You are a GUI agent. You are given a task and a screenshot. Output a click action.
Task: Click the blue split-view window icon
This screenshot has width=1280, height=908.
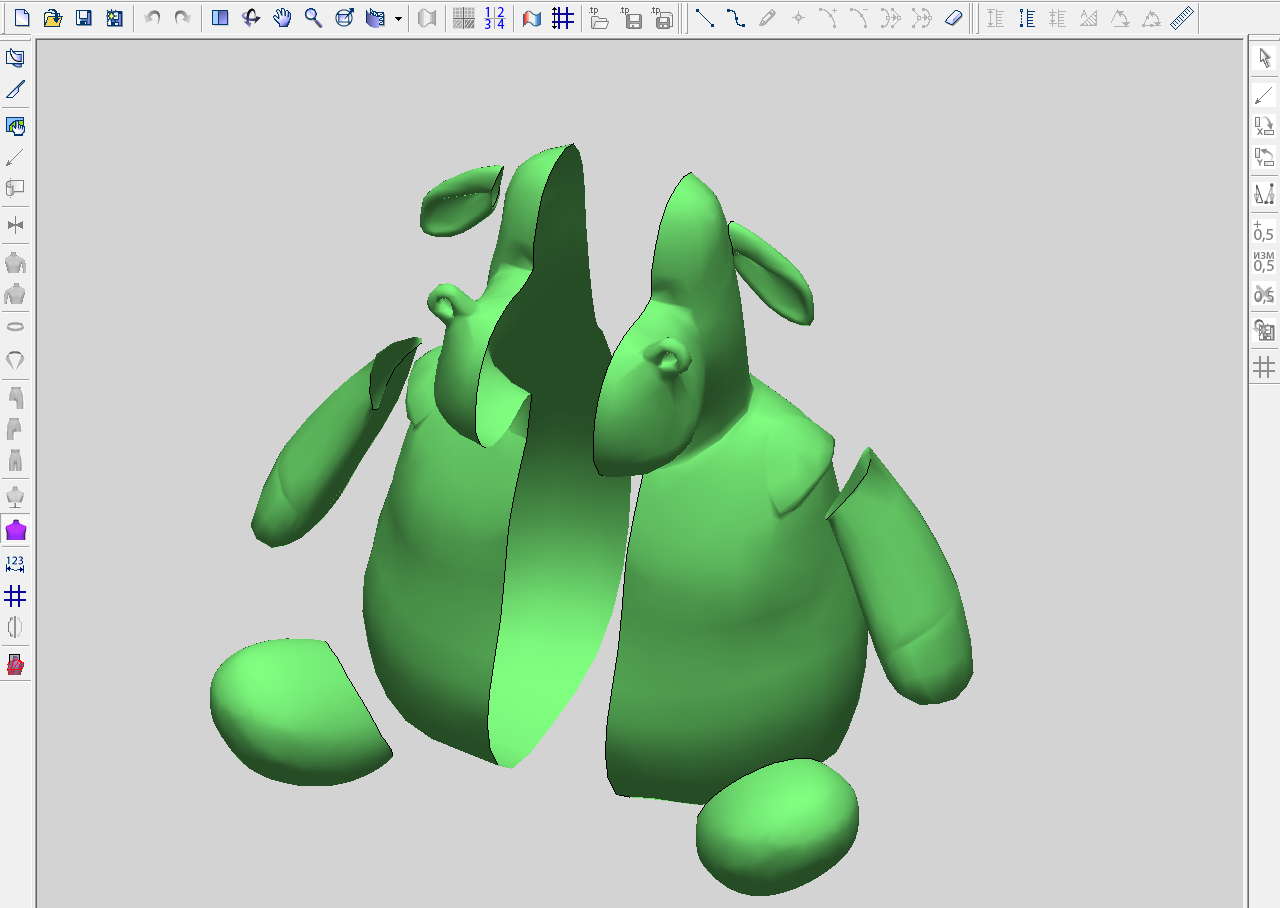[x=220, y=18]
